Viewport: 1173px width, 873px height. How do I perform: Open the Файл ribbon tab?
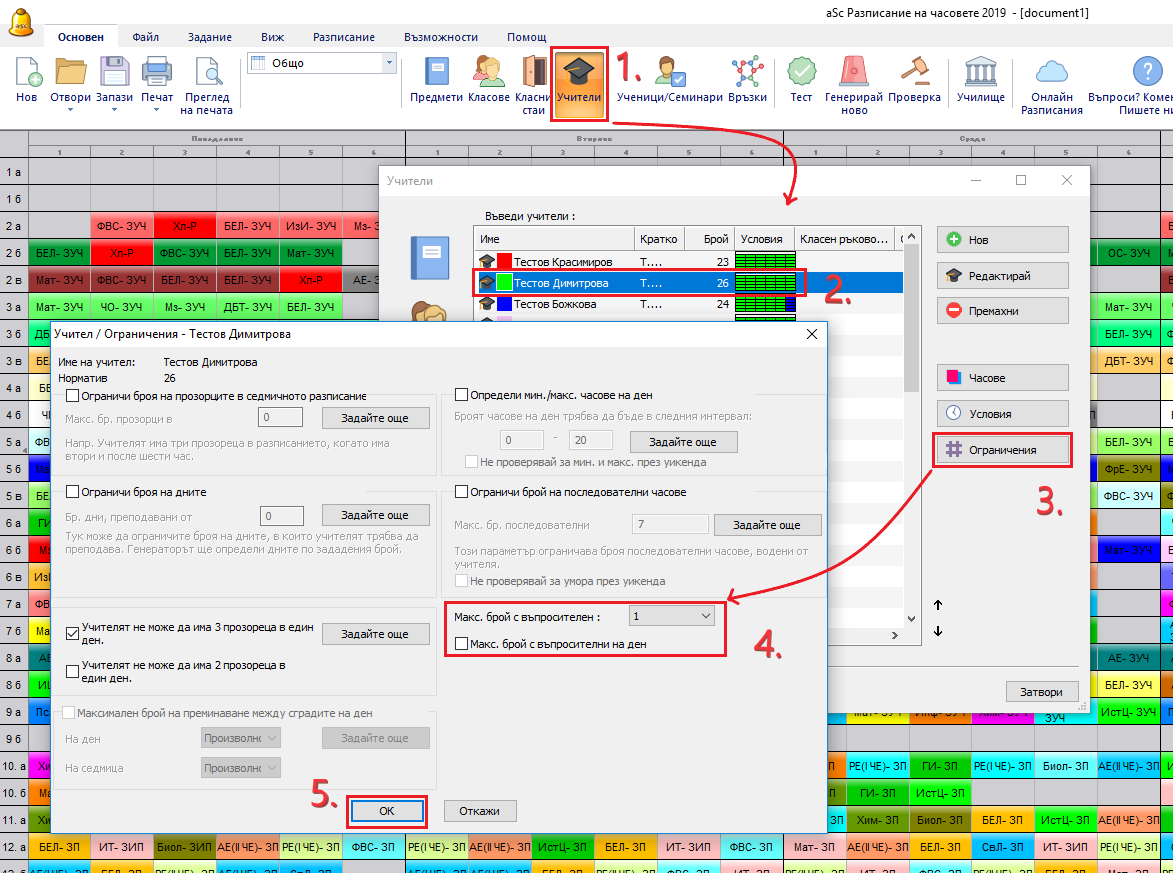coord(145,37)
